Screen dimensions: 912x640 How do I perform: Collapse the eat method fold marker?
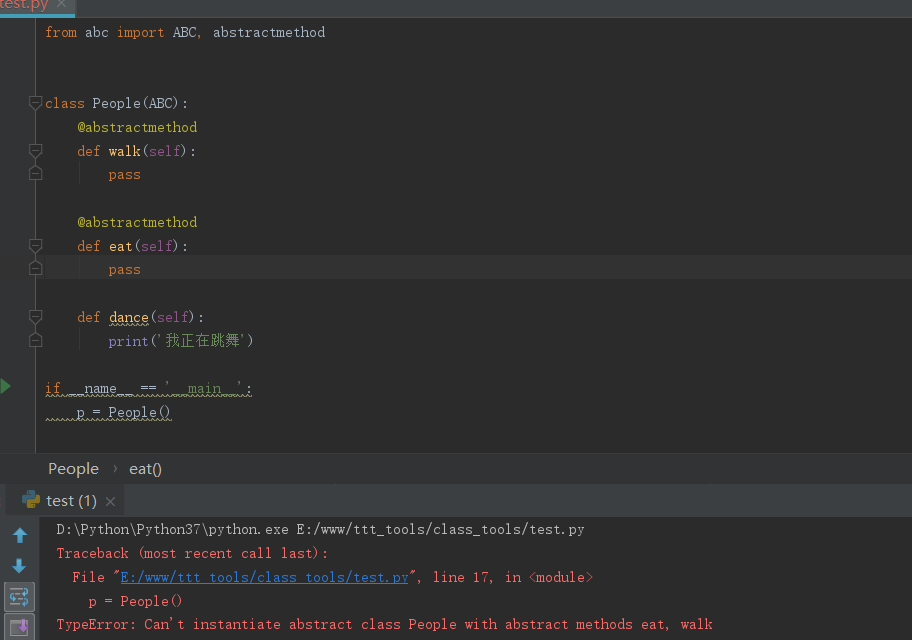(x=35, y=246)
